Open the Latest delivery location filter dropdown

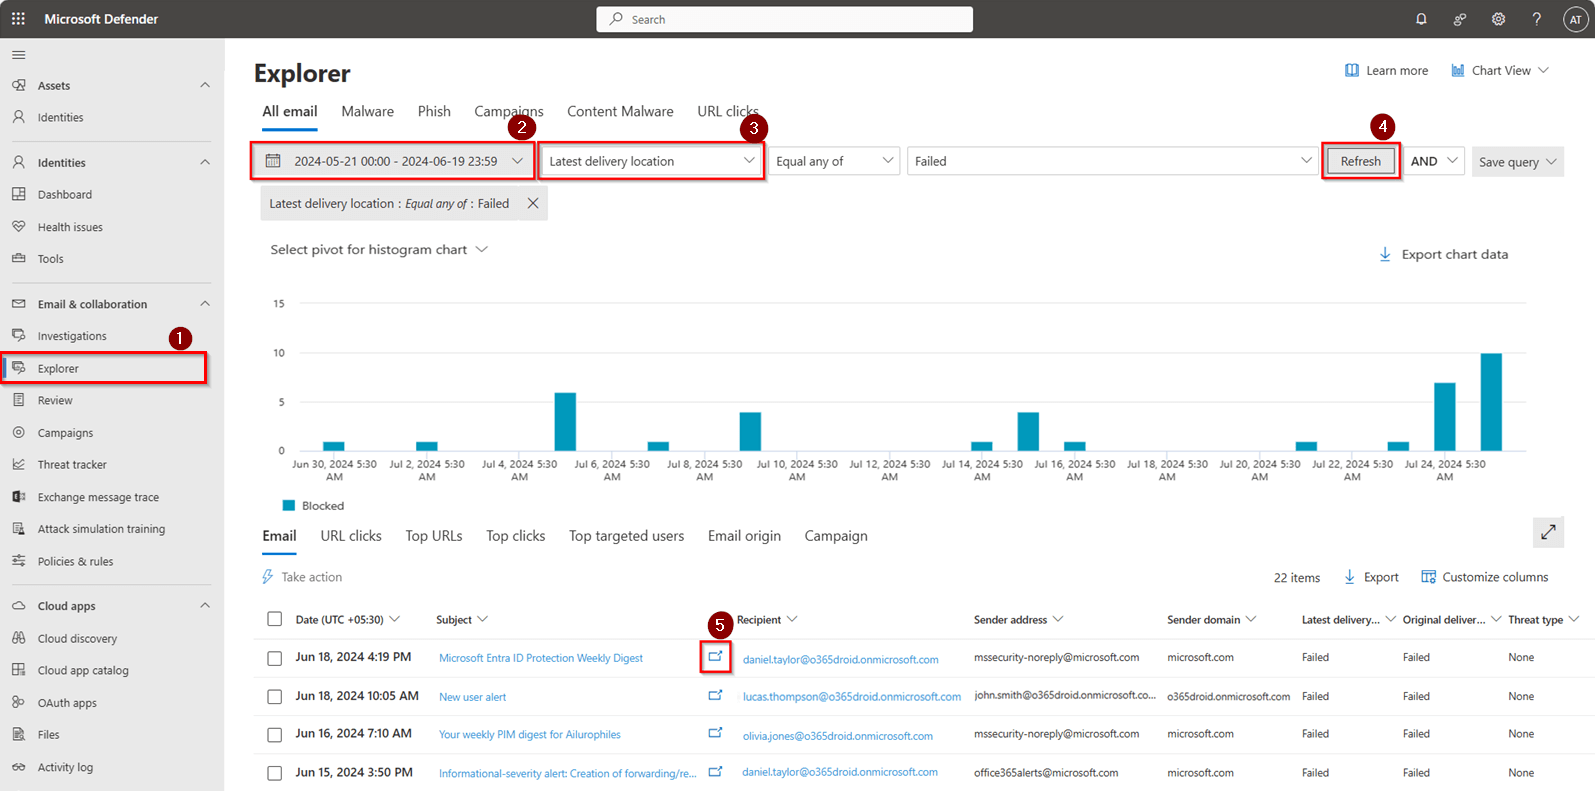(652, 161)
